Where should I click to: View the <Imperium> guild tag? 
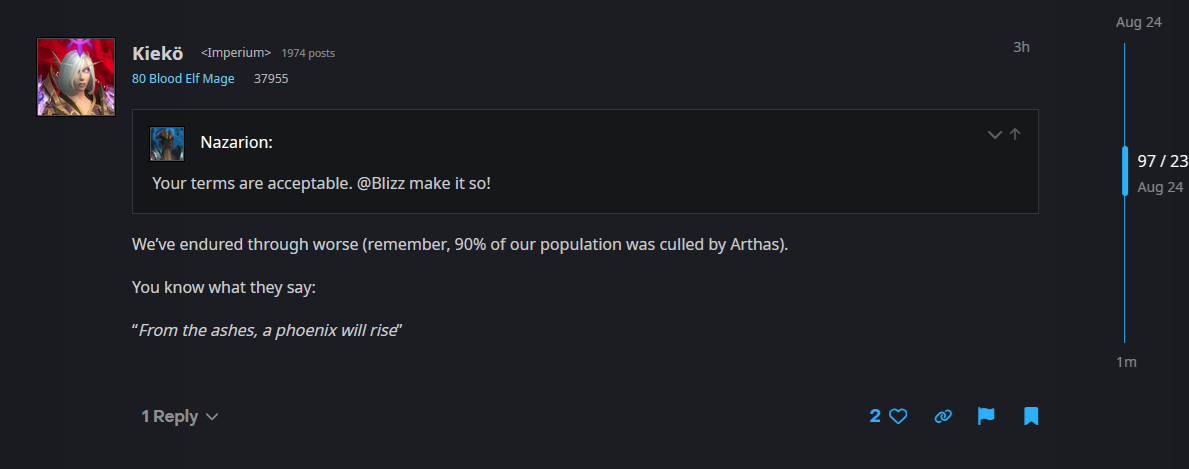coord(236,52)
